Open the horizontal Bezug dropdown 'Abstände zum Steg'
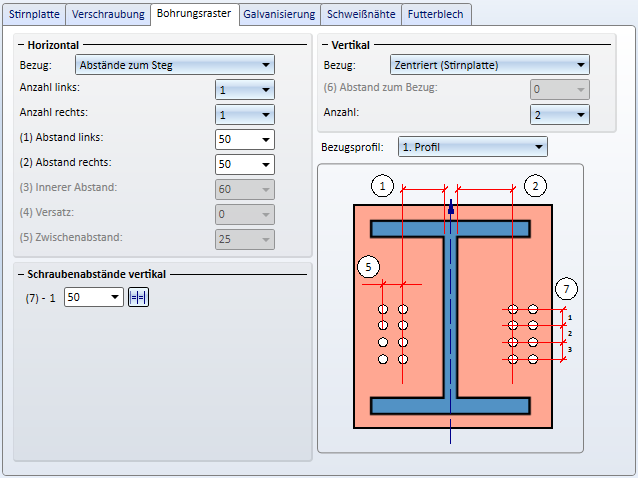 coord(175,65)
